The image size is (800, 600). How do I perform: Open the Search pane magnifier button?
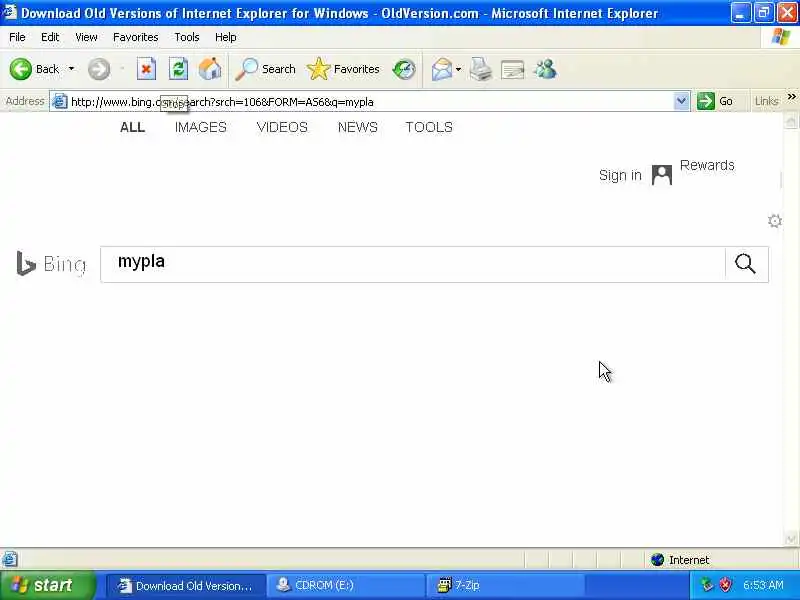tap(265, 69)
